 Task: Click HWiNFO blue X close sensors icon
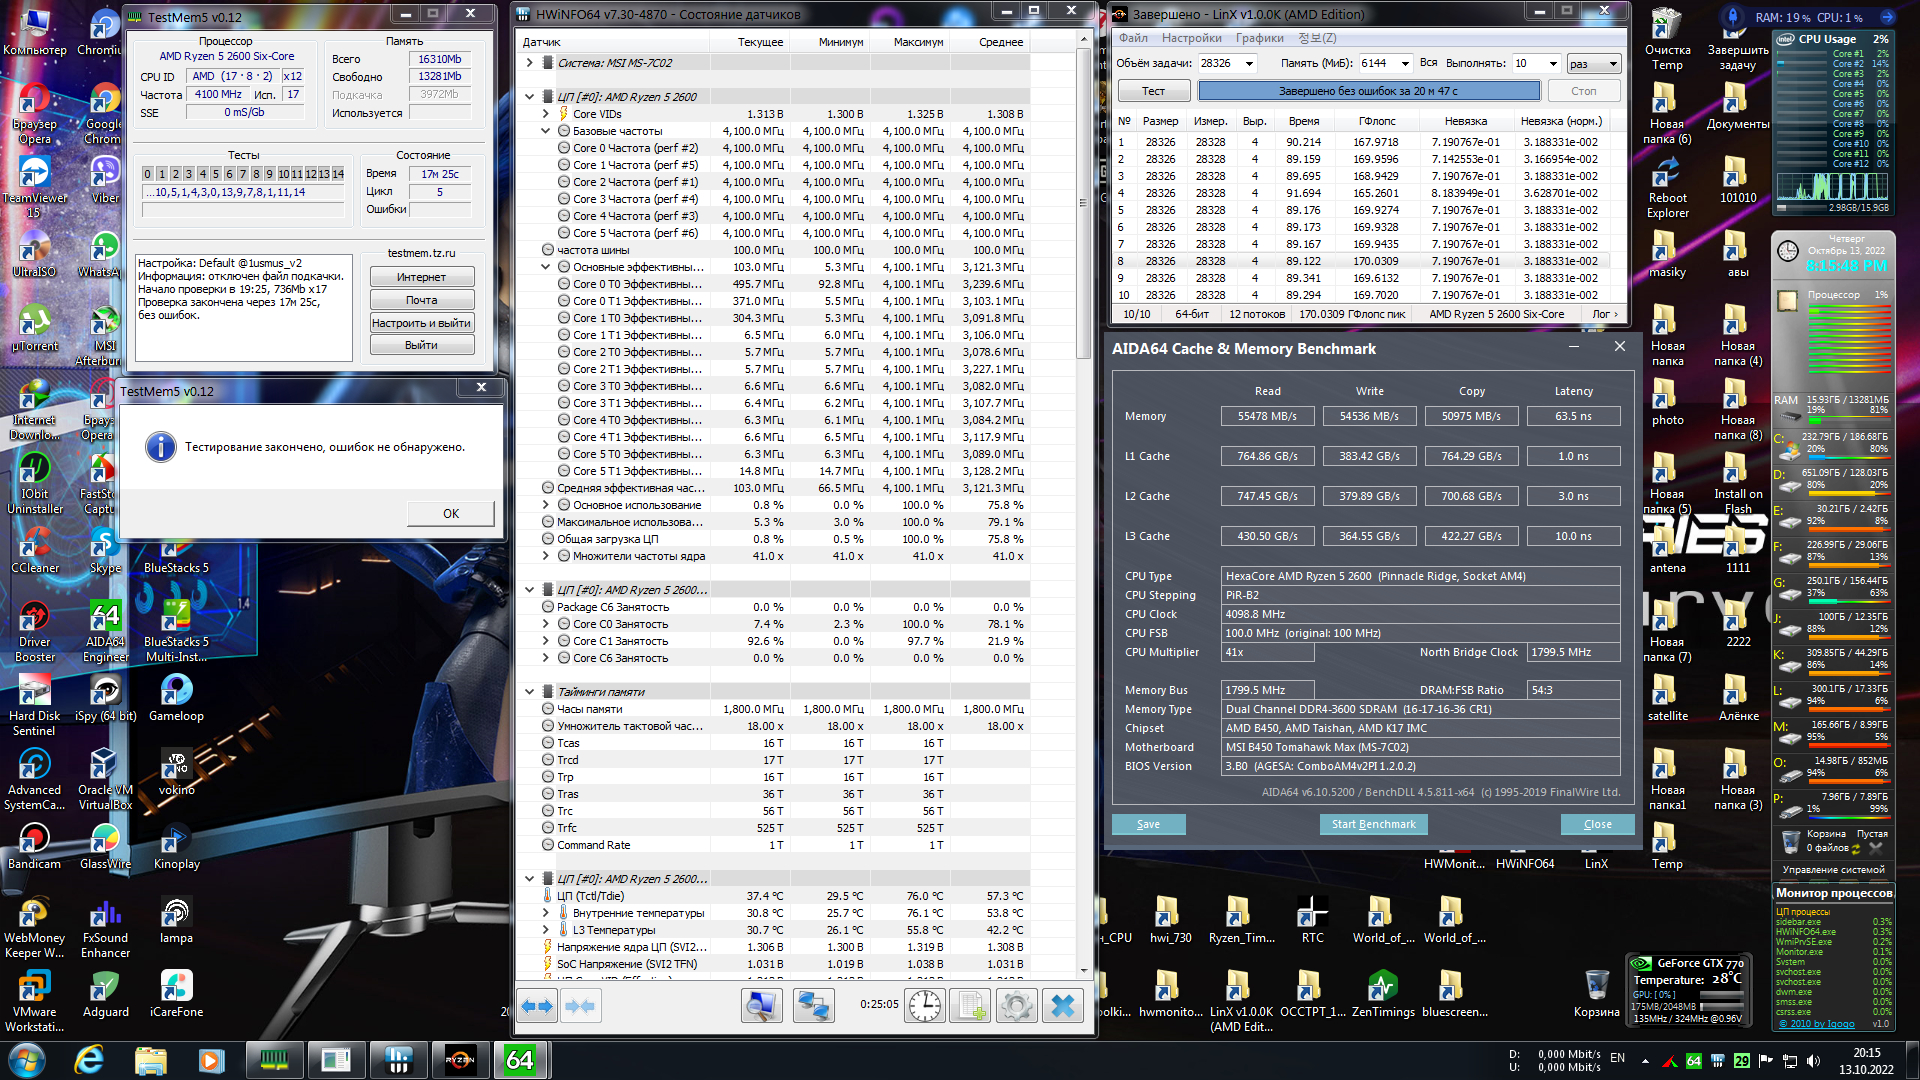(1063, 1006)
